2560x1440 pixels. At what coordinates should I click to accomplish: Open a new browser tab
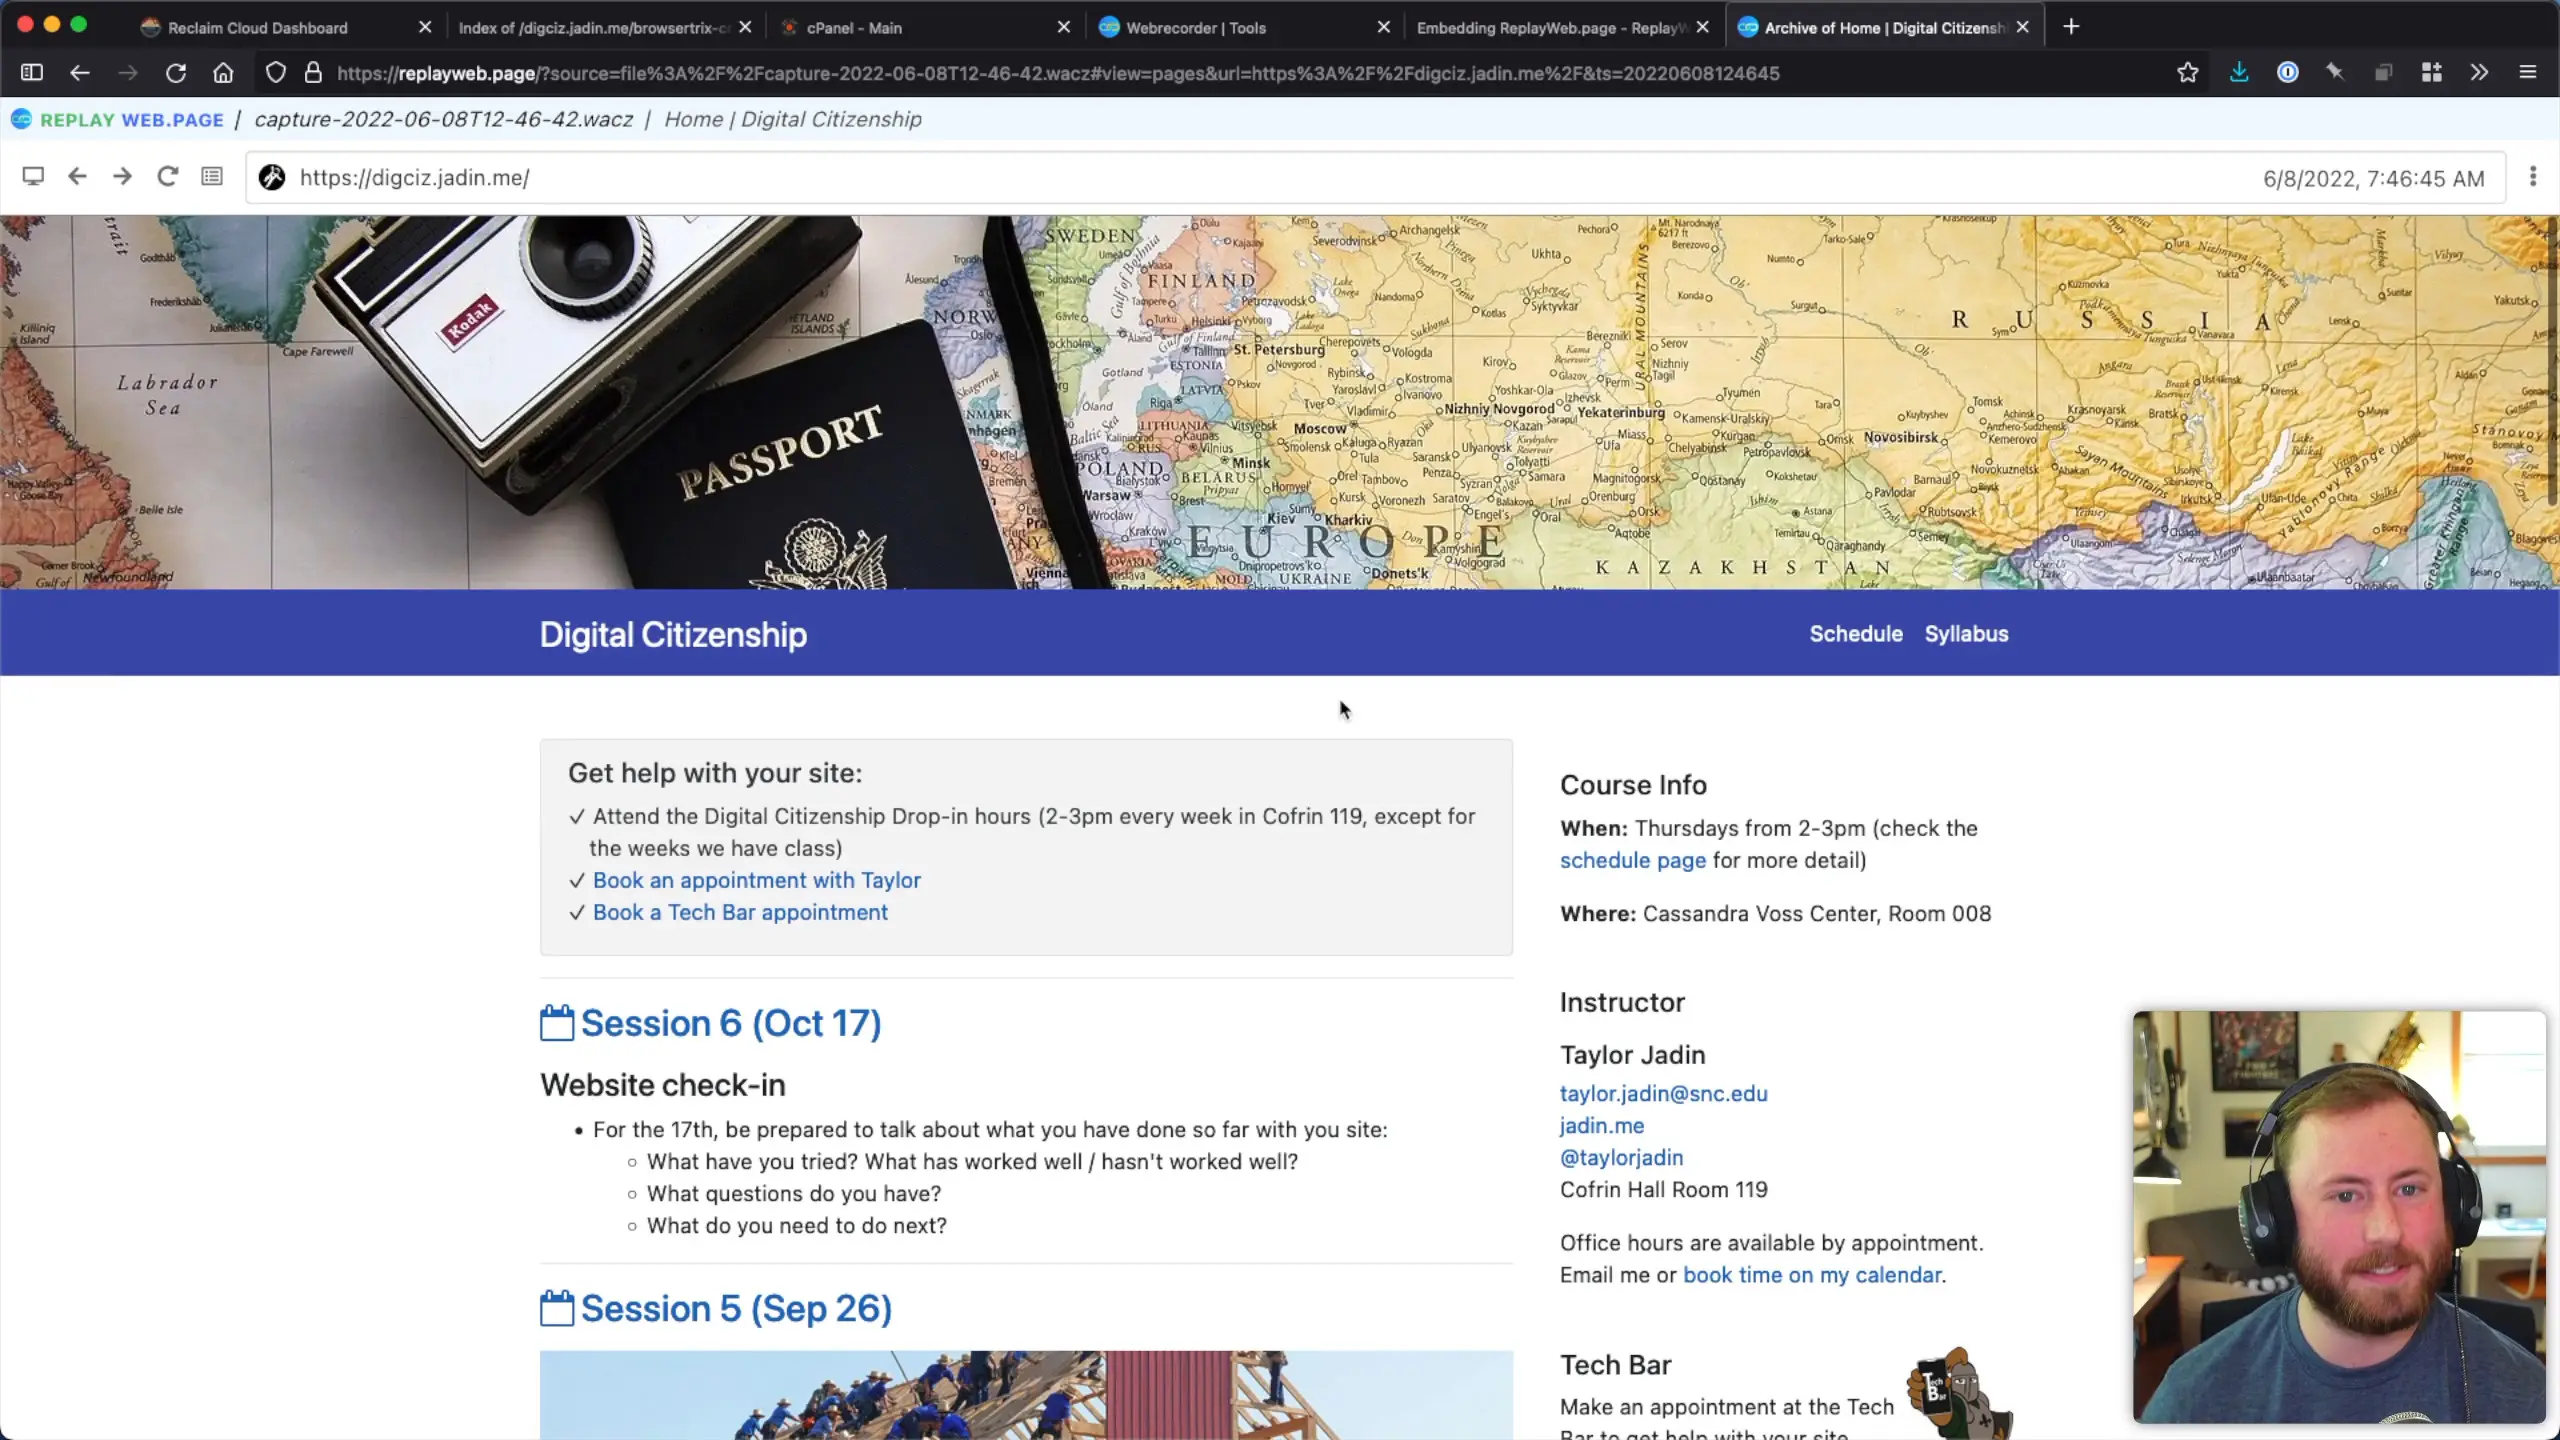coord(2071,27)
